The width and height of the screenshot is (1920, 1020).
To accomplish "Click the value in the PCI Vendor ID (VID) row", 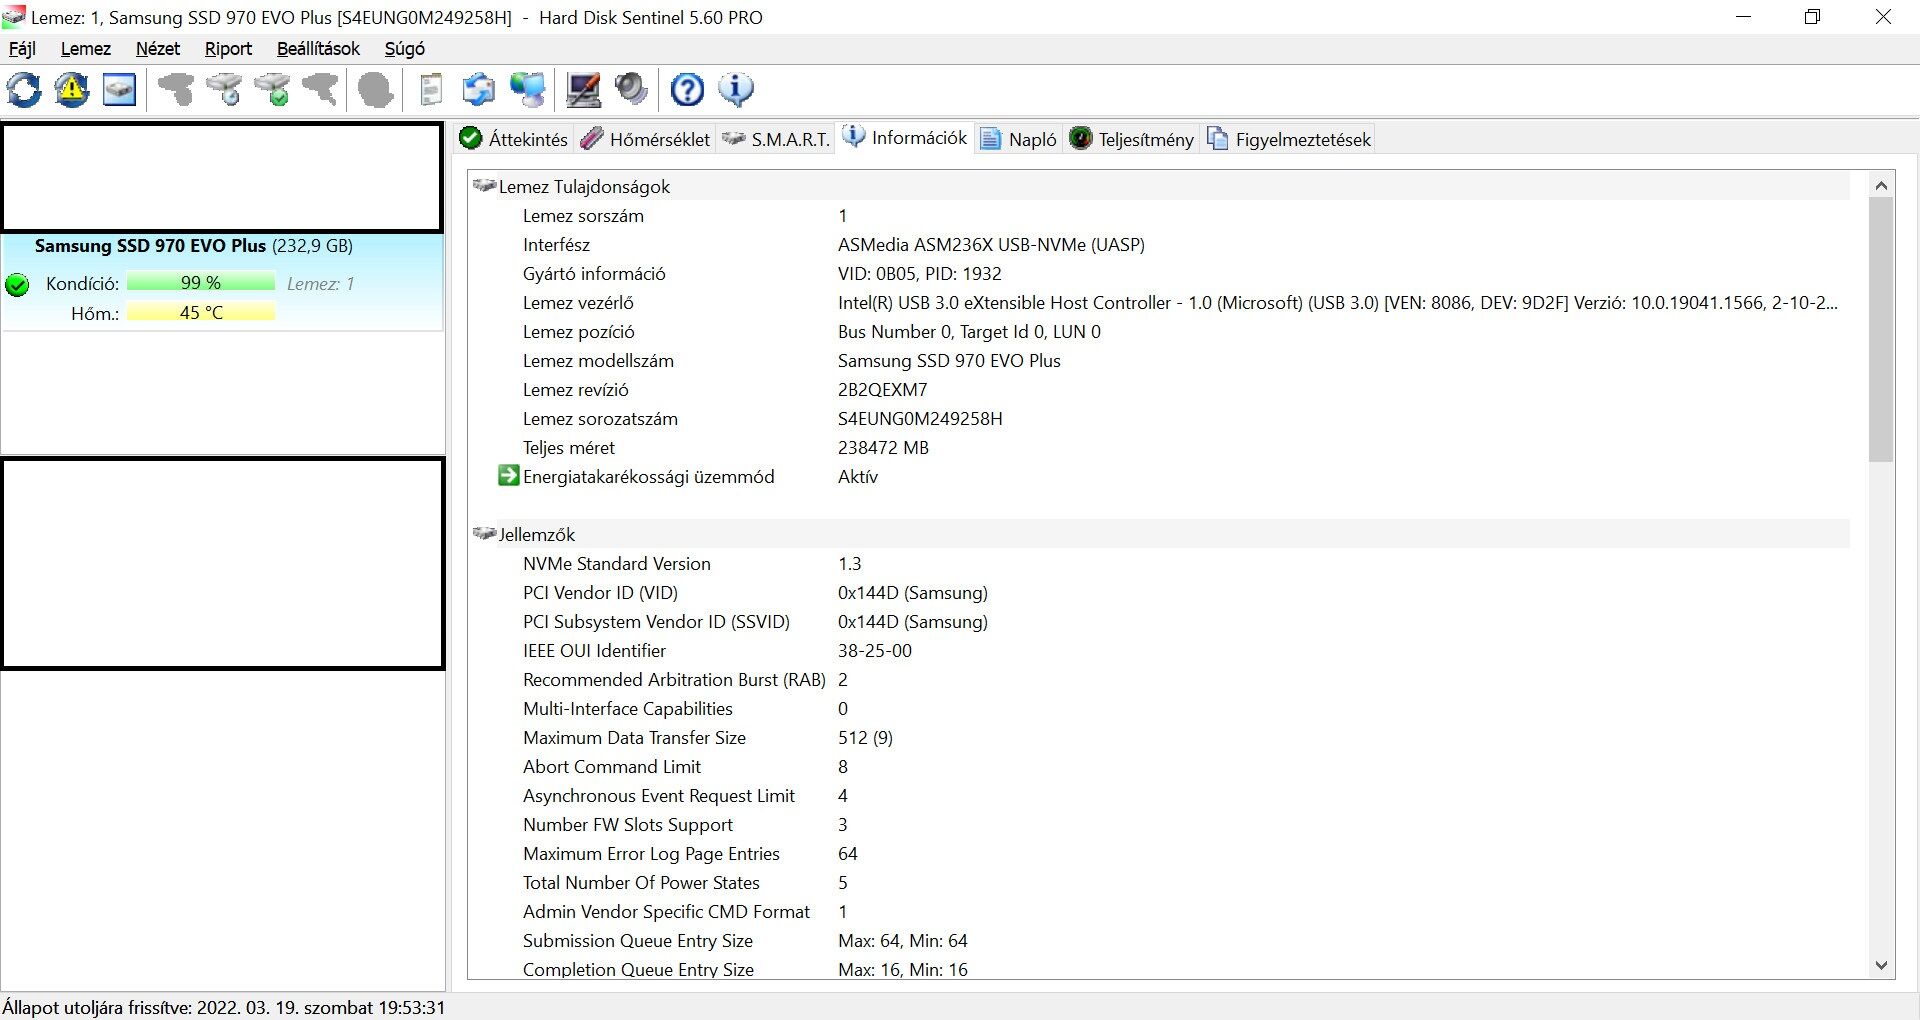I will click(x=912, y=593).
